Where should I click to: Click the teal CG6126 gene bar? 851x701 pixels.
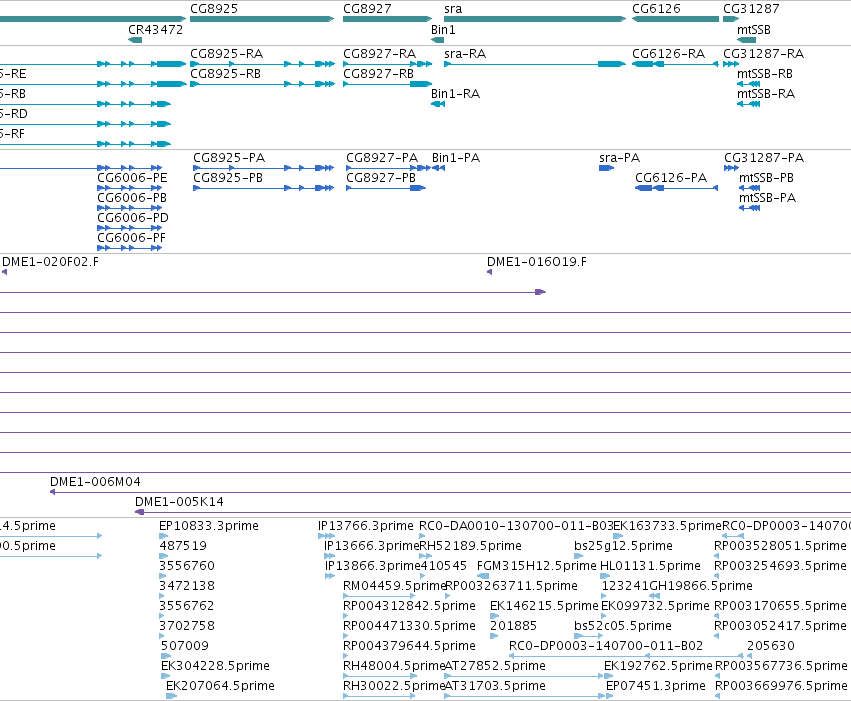pos(675,19)
